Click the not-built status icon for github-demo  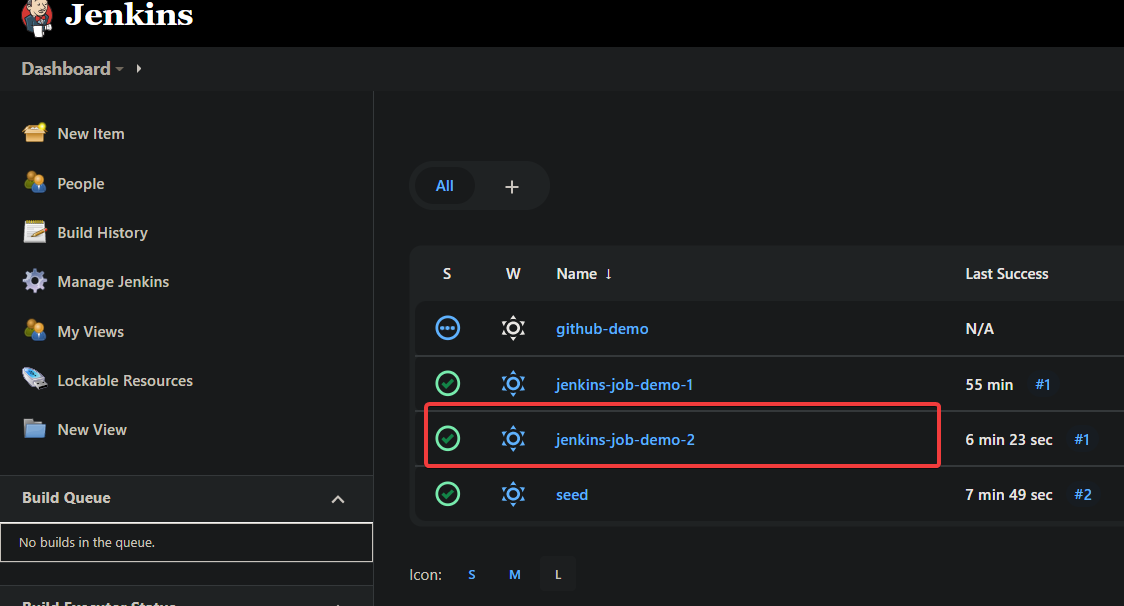click(x=447, y=328)
